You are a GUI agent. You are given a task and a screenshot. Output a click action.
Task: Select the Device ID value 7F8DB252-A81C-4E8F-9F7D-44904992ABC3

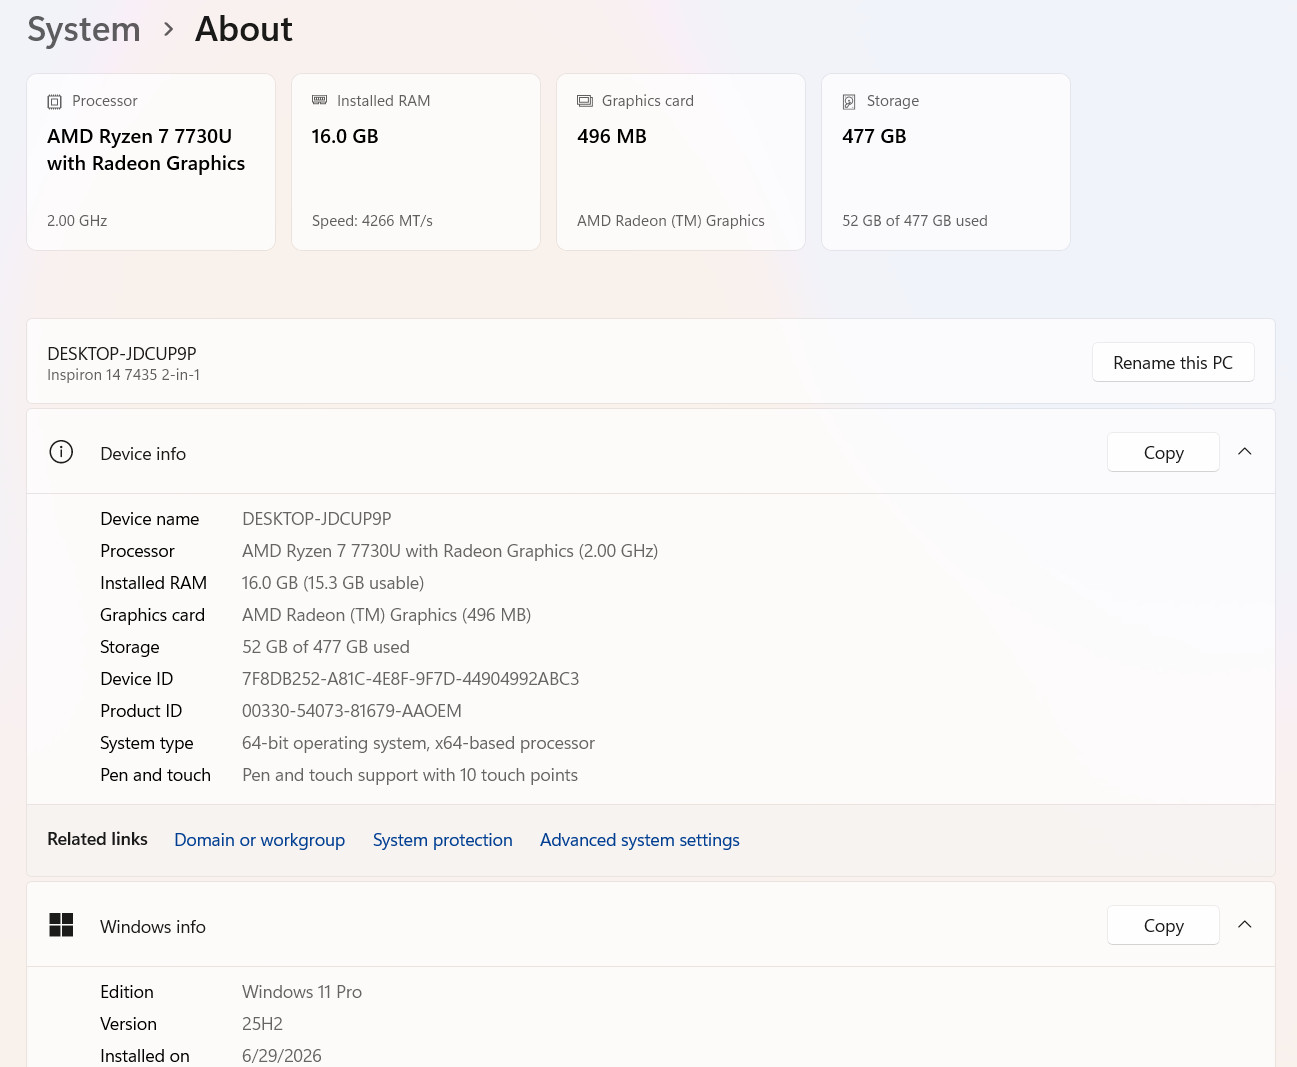[411, 679]
